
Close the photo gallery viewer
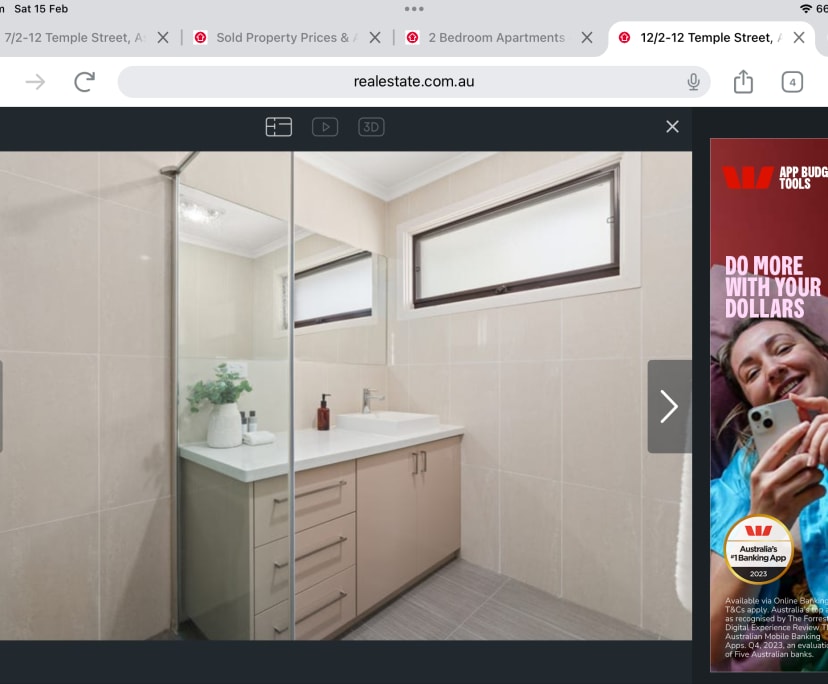click(x=672, y=126)
